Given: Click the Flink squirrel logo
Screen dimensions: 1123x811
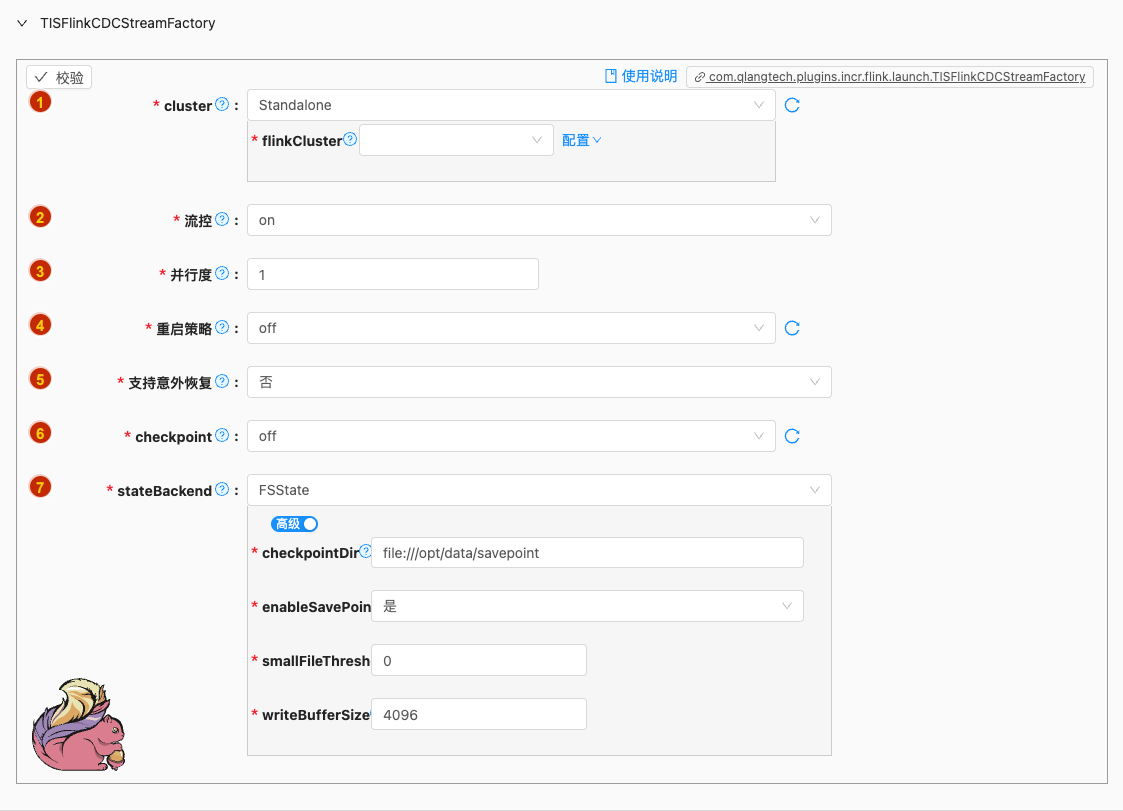Looking at the screenshot, I should 79,726.
